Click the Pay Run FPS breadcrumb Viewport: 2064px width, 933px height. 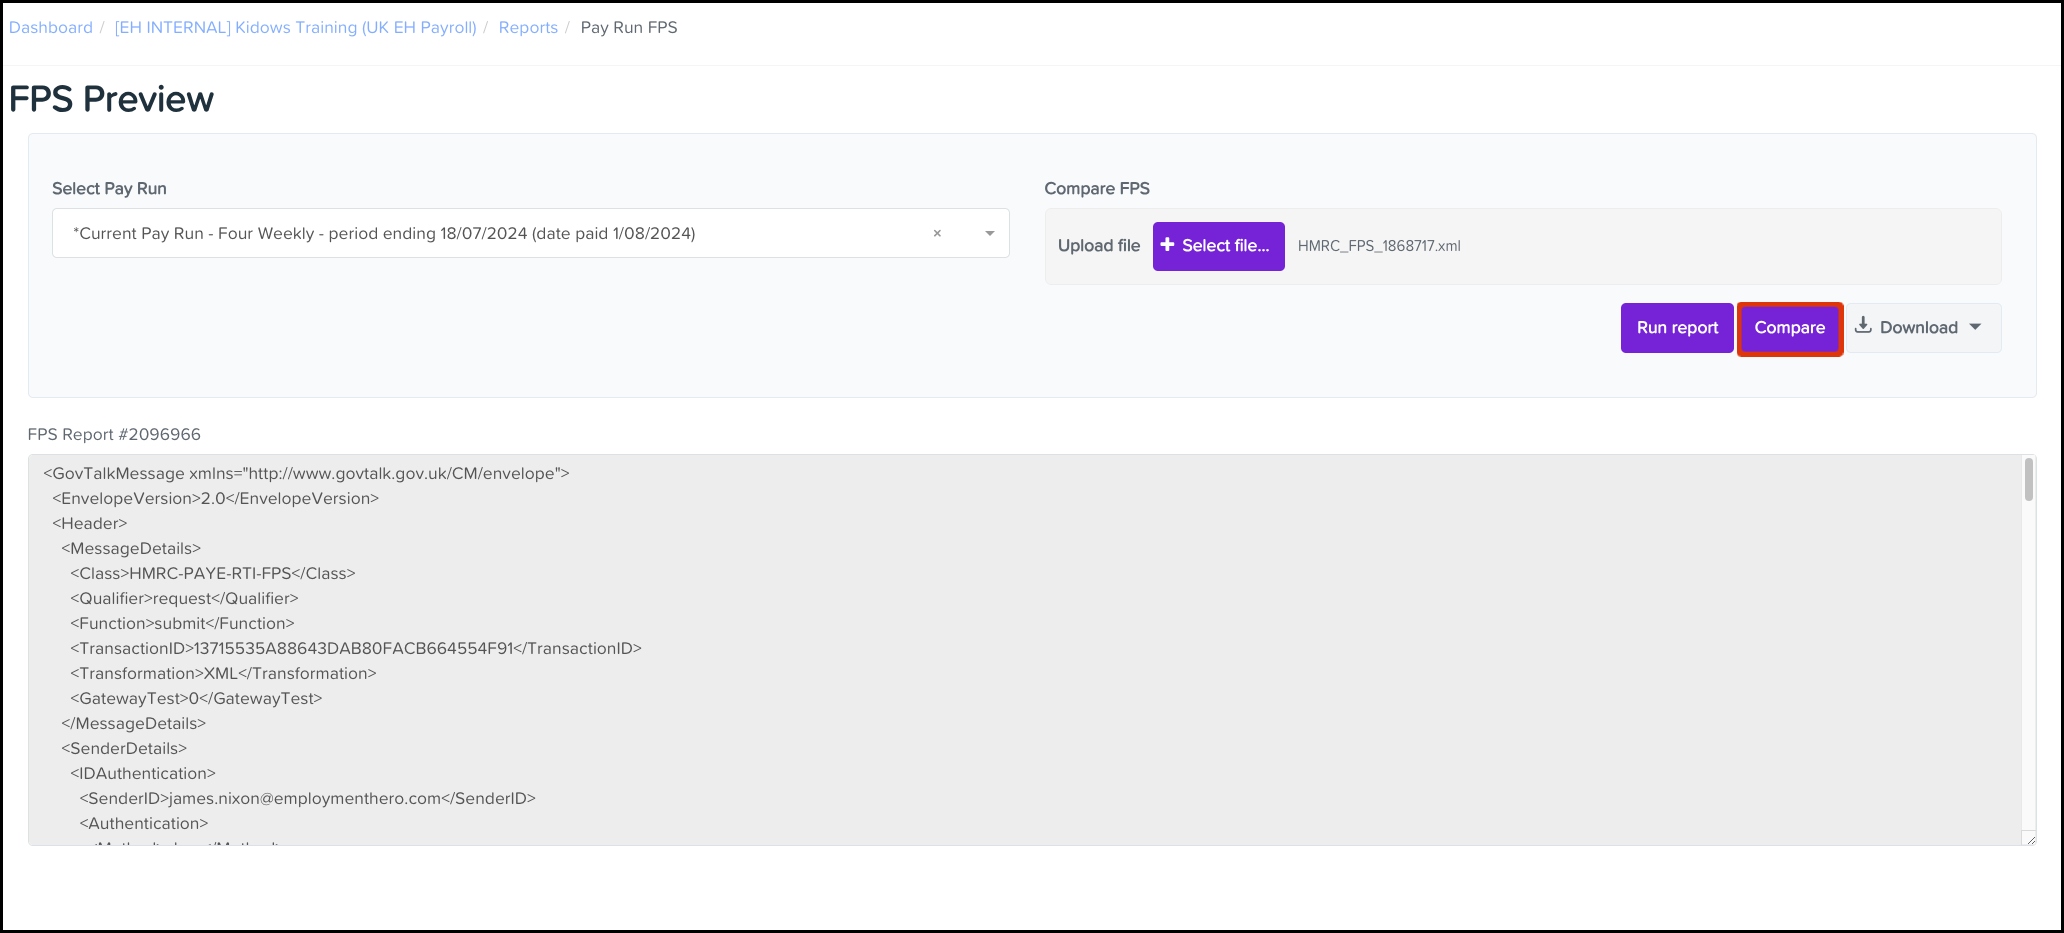tap(629, 28)
